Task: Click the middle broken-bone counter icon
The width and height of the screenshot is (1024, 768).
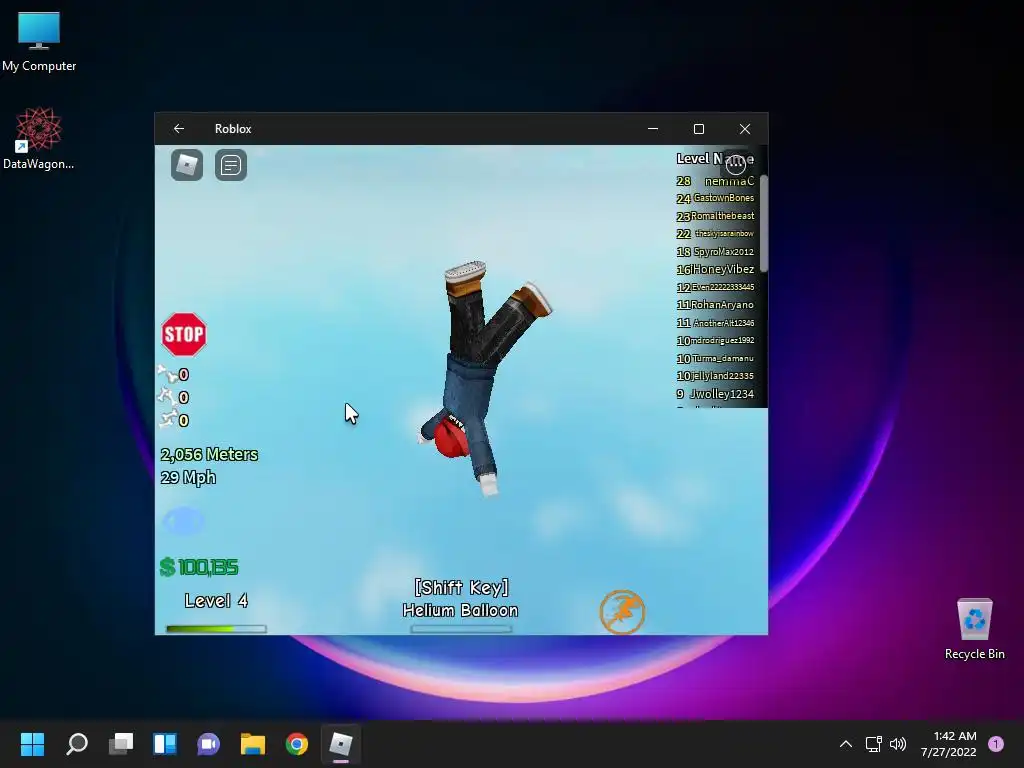Action: coord(167,396)
